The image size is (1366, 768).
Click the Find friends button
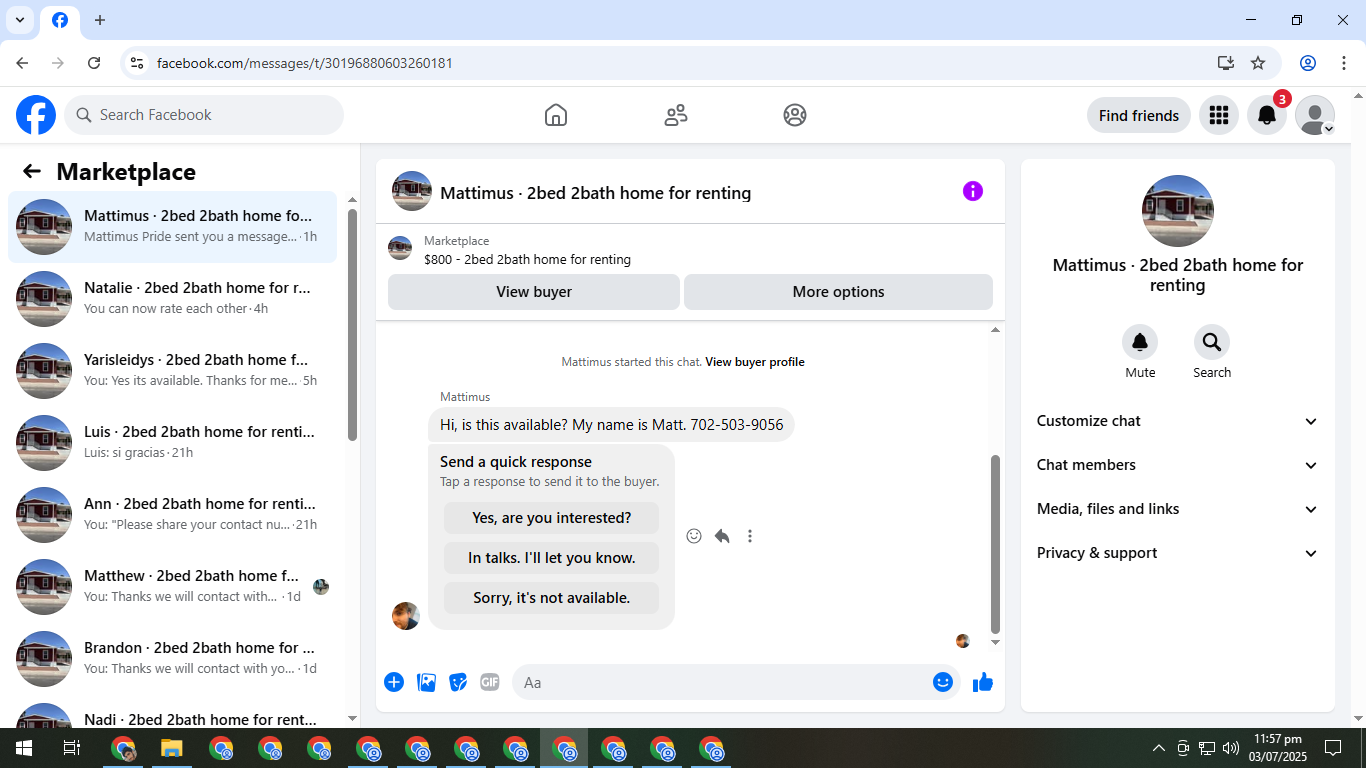1139,115
